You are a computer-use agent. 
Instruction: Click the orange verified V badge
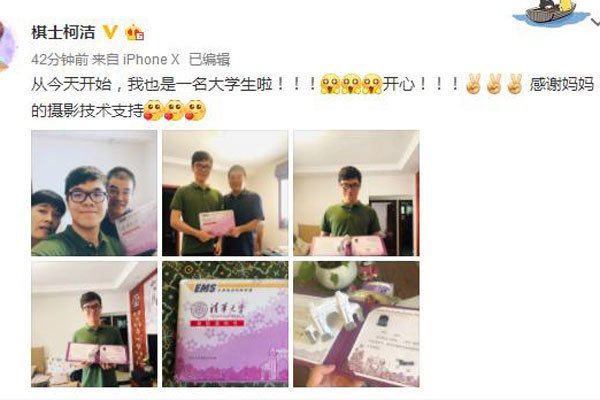[111, 32]
